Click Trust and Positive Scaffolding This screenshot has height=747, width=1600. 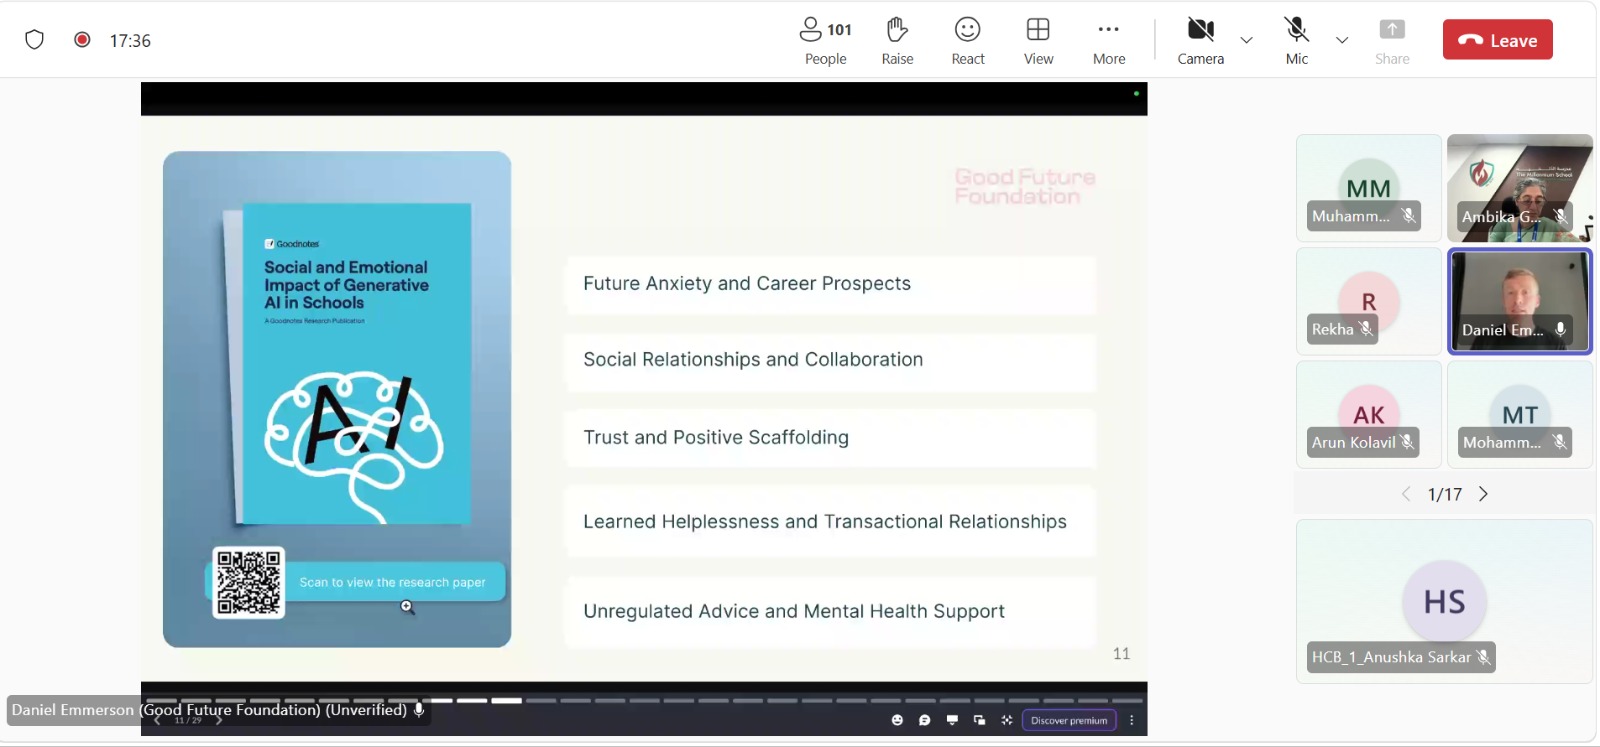coord(716,437)
